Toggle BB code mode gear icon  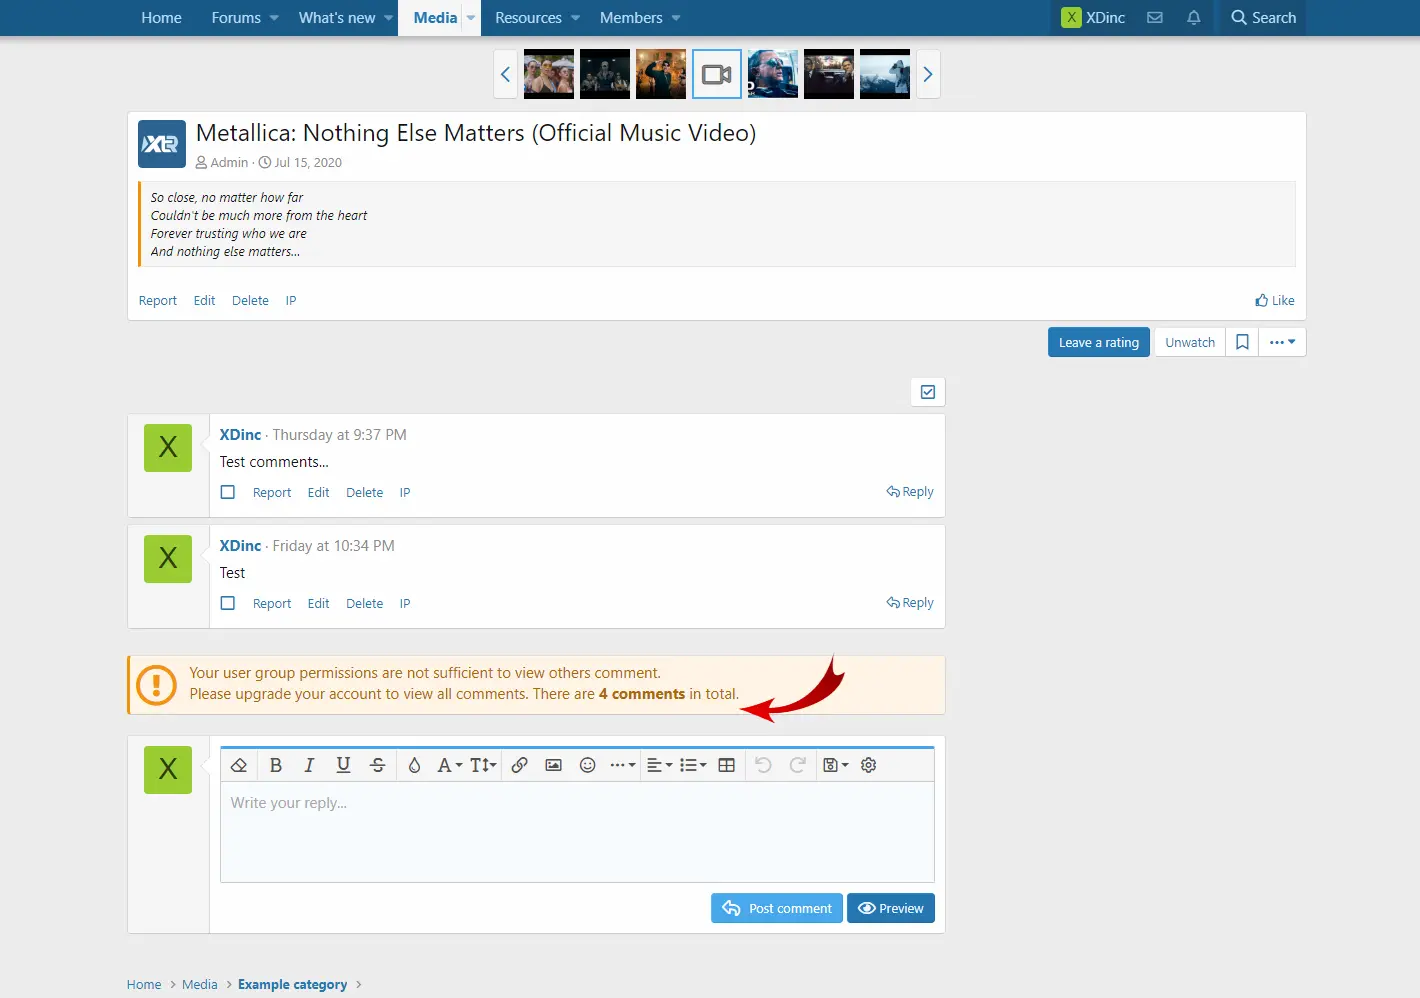click(x=869, y=765)
